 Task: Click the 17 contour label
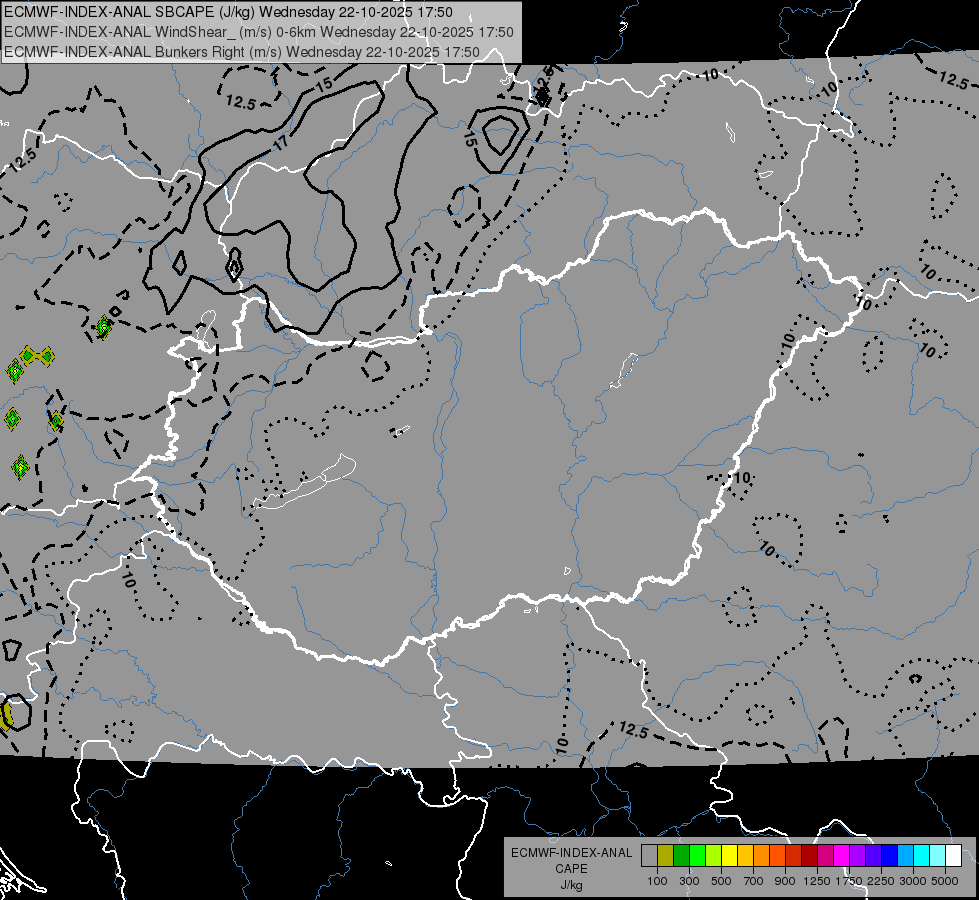tap(282, 143)
